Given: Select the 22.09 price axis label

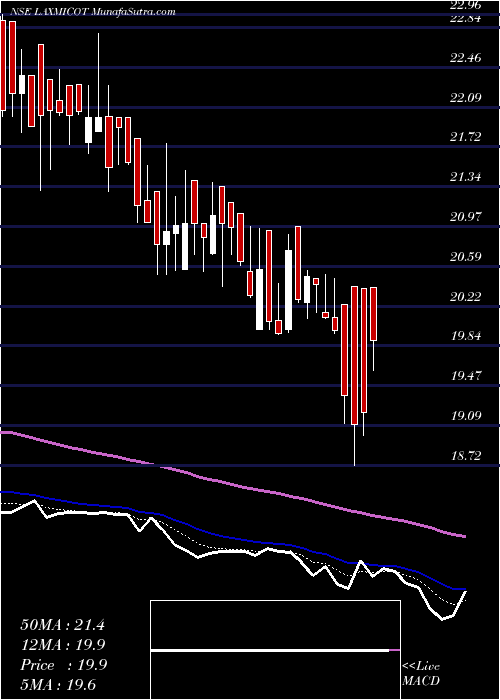Looking at the screenshot, I should [x=466, y=97].
